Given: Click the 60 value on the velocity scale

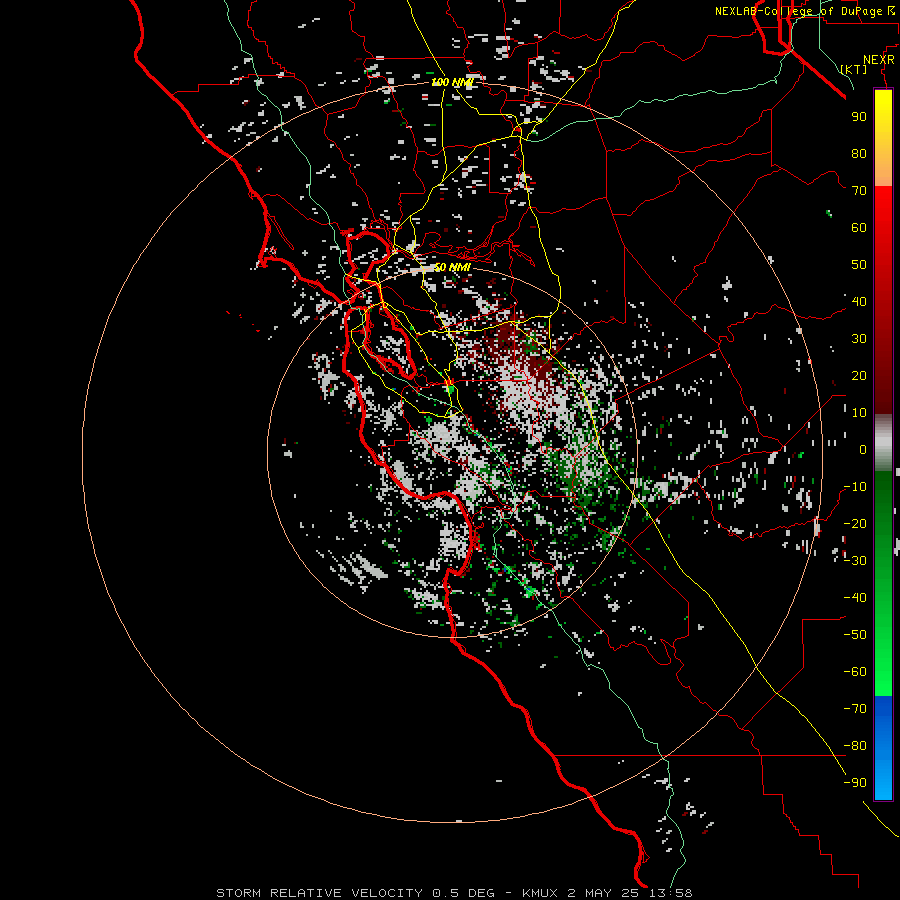Looking at the screenshot, I should (859, 228).
